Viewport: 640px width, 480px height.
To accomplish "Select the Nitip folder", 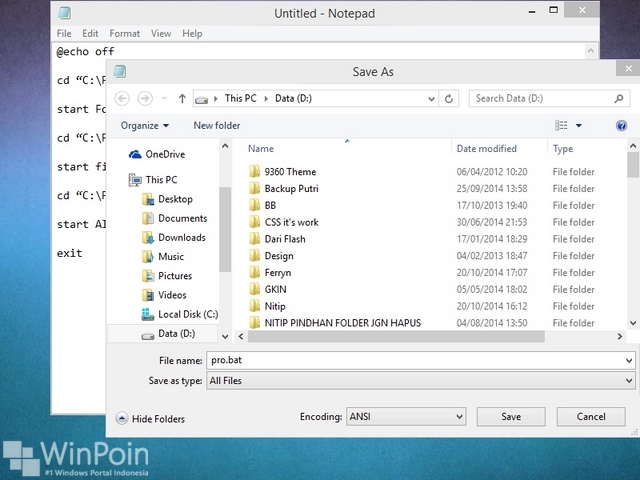I will [267, 306].
